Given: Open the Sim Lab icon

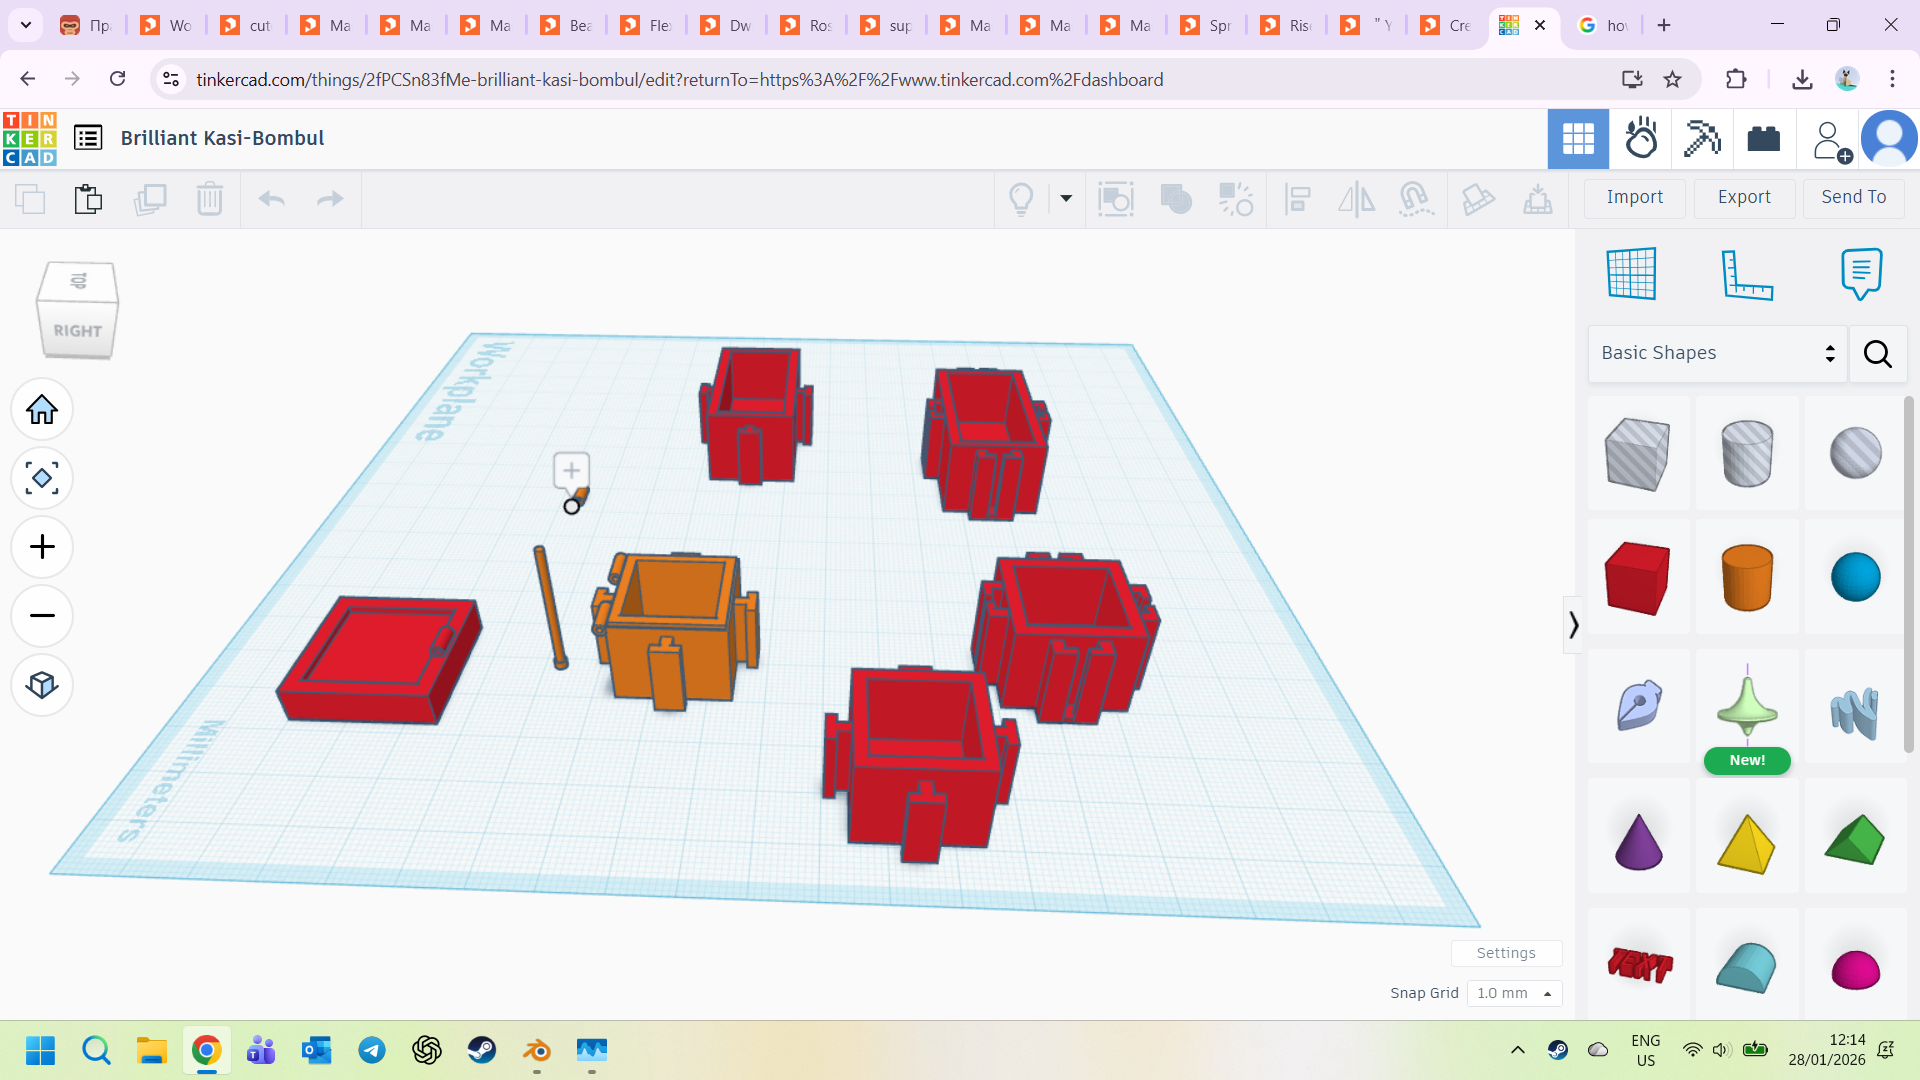Looking at the screenshot, I should (1641, 138).
